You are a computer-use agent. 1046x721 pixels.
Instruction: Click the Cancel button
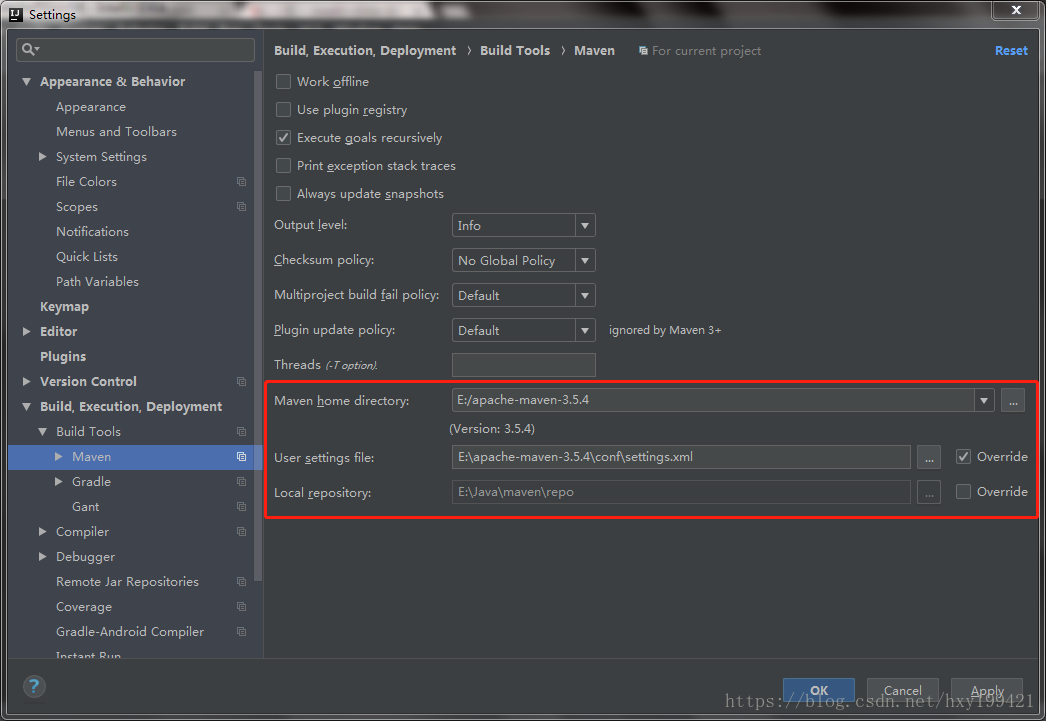(903, 690)
